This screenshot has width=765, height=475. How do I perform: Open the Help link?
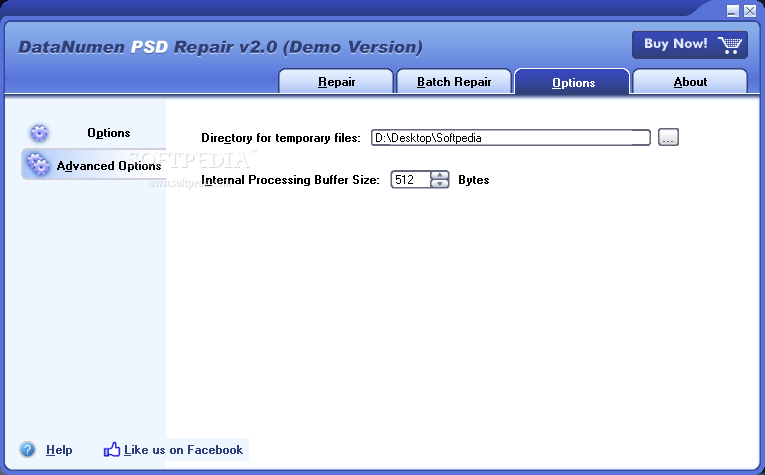point(59,450)
